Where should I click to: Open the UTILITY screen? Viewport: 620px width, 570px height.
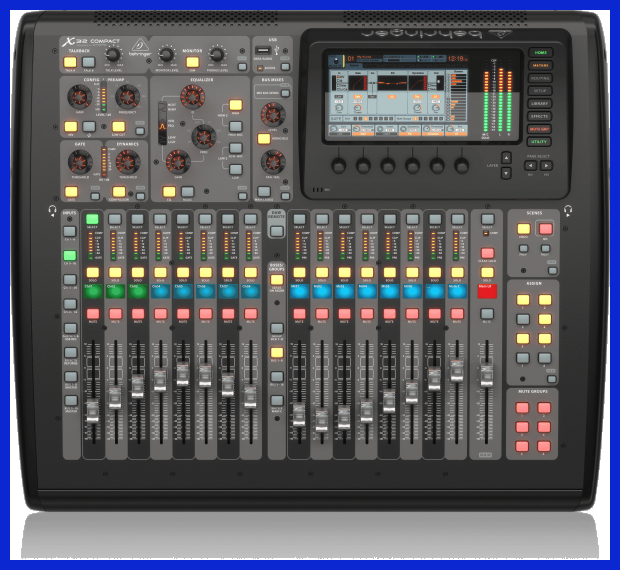pos(539,142)
